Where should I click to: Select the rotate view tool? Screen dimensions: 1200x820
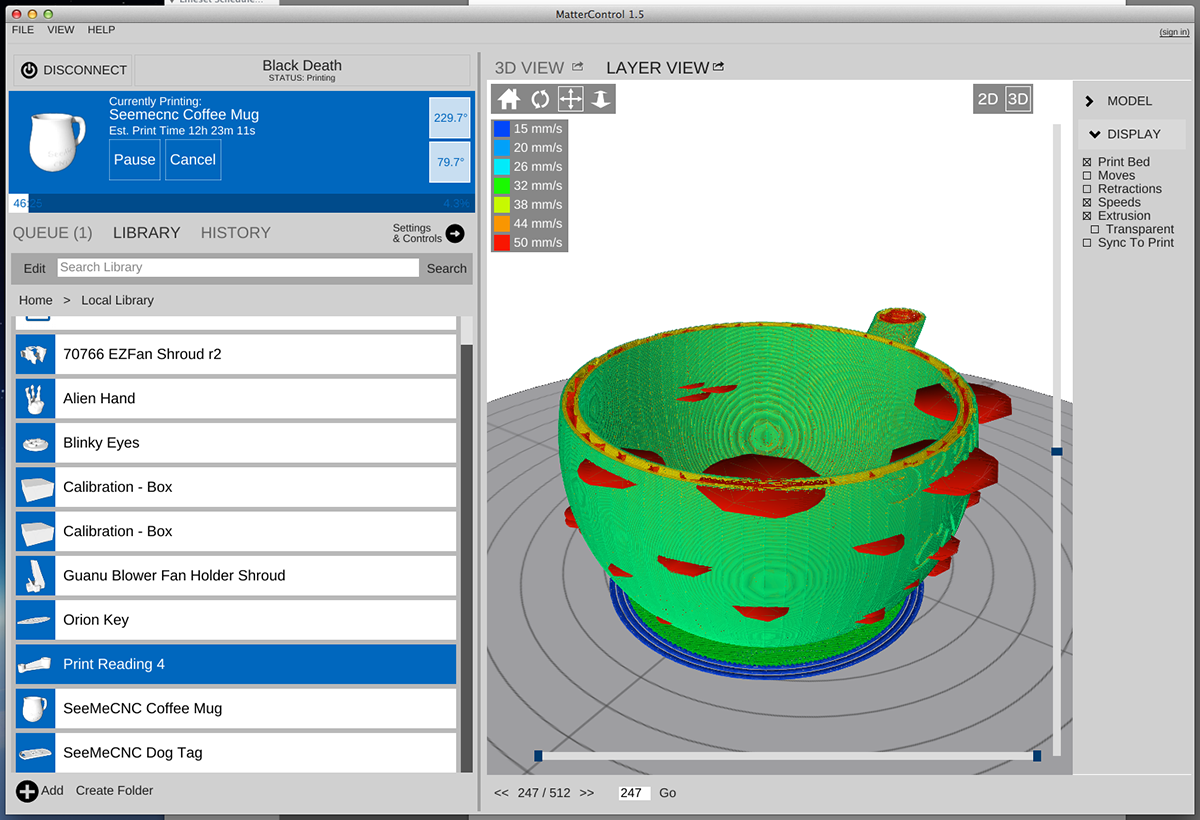coord(540,99)
